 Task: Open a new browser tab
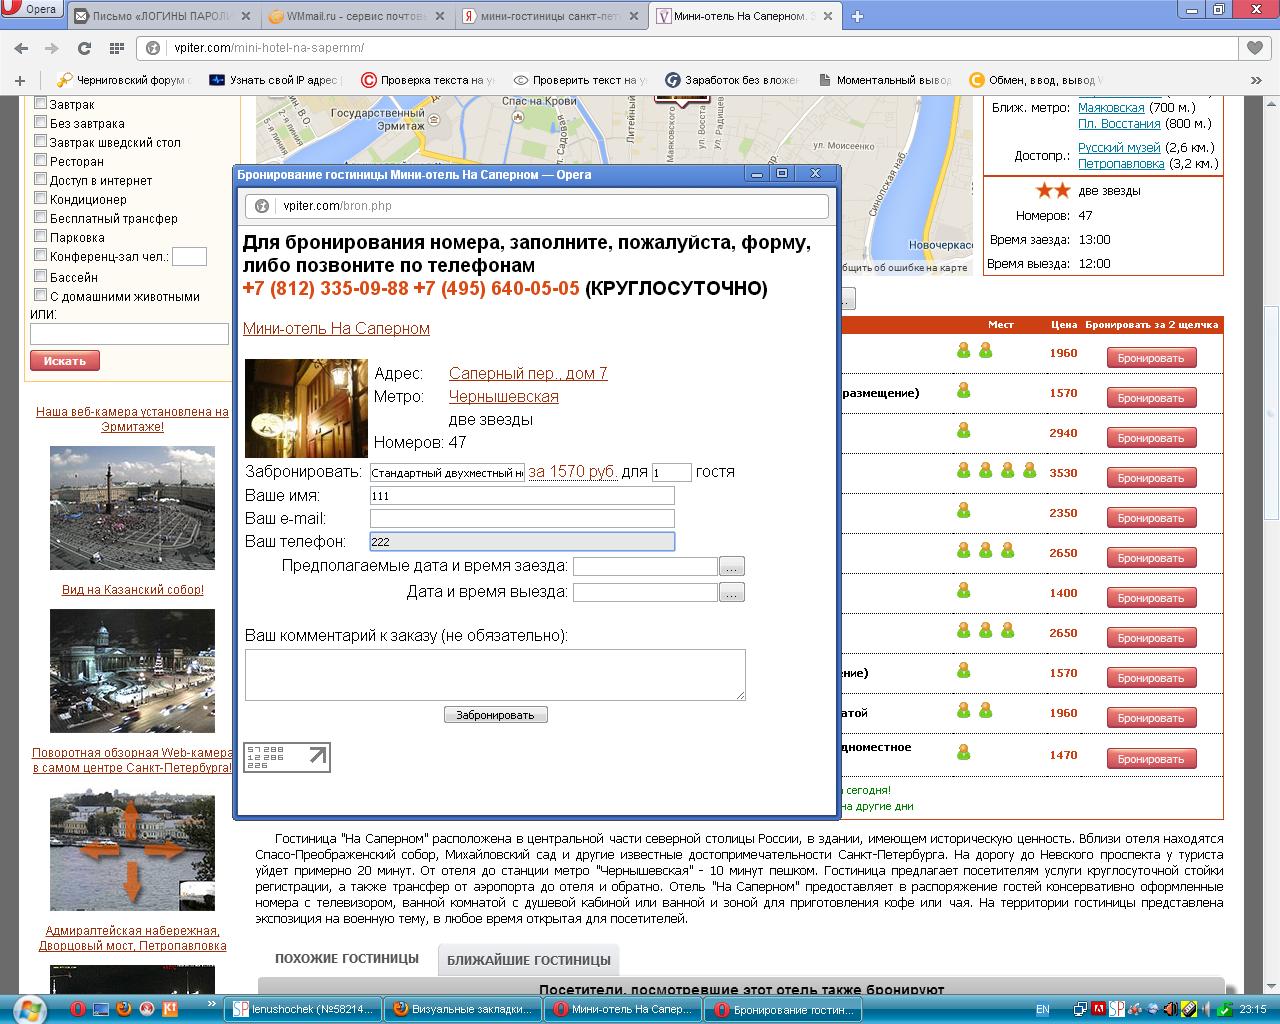857,16
